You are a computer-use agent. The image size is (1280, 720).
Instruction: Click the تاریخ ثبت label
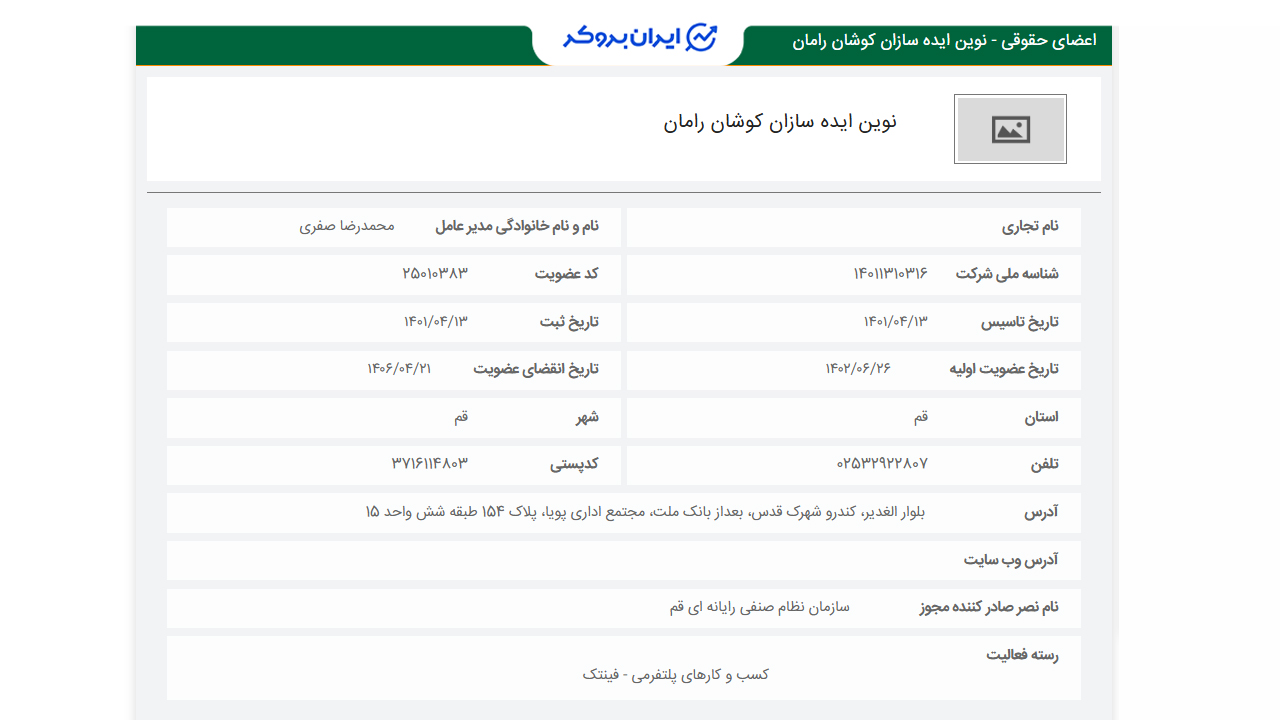(569, 322)
